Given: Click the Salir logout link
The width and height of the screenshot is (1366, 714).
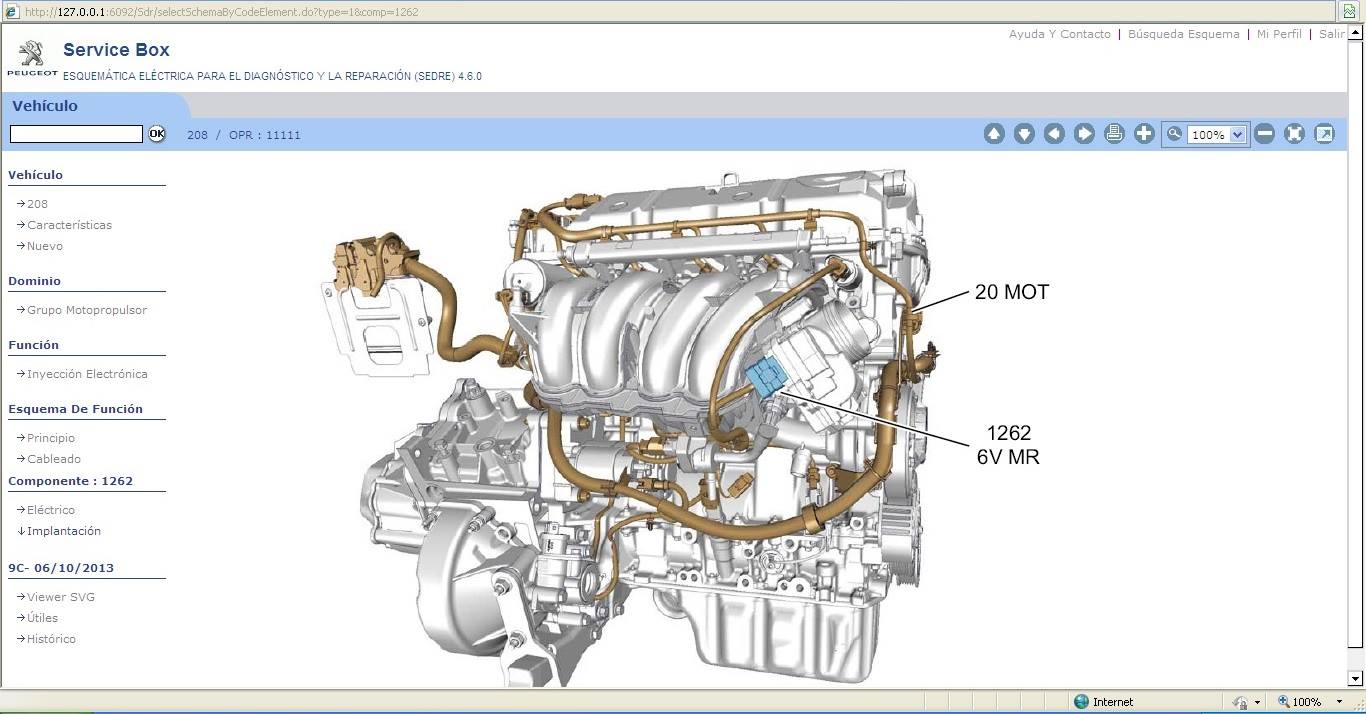Looking at the screenshot, I should pyautogui.click(x=1331, y=34).
